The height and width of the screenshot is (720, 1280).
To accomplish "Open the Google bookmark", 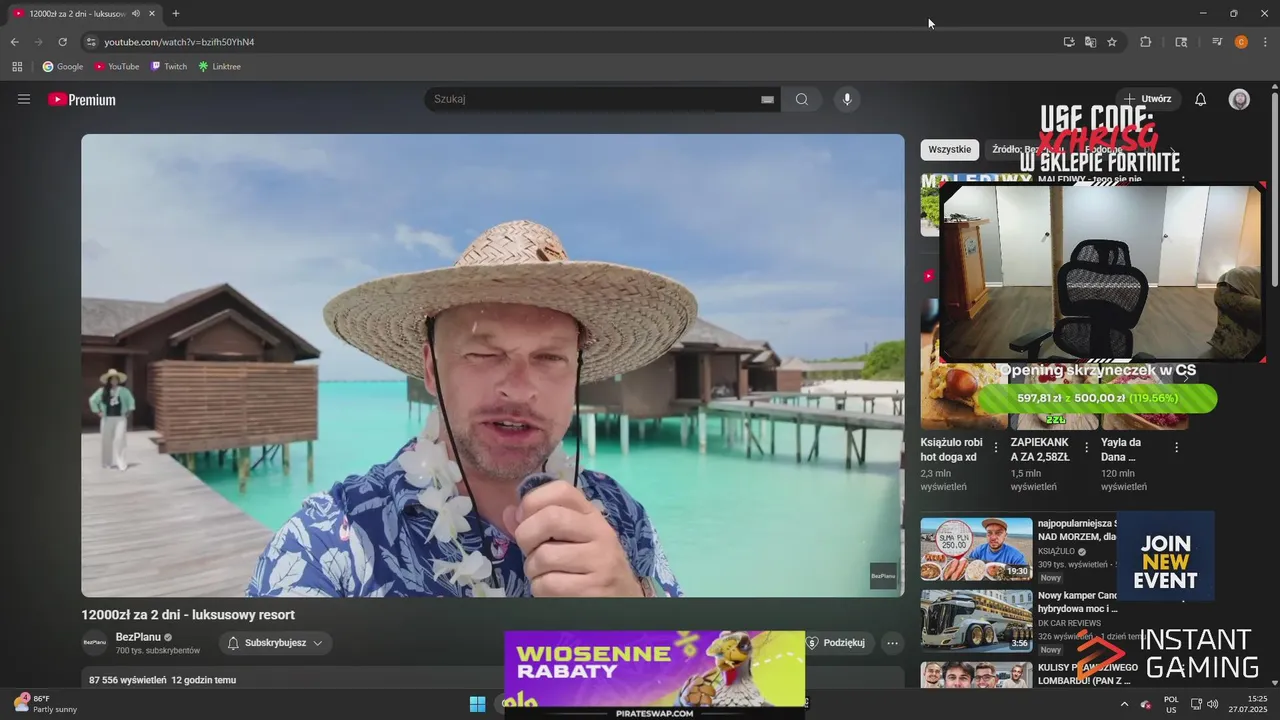I will (x=62, y=66).
